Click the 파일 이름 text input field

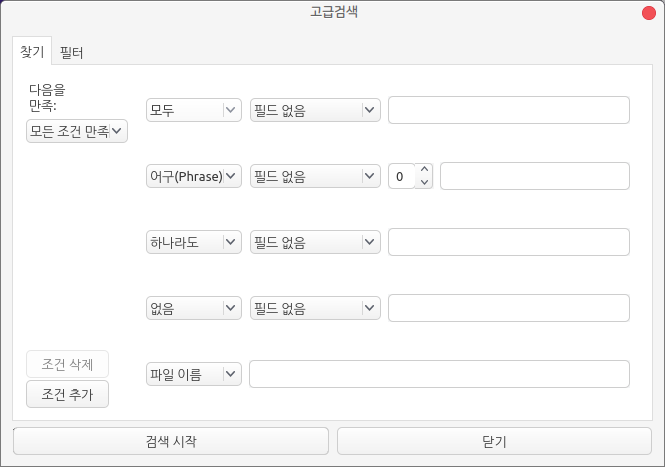[x=439, y=374]
